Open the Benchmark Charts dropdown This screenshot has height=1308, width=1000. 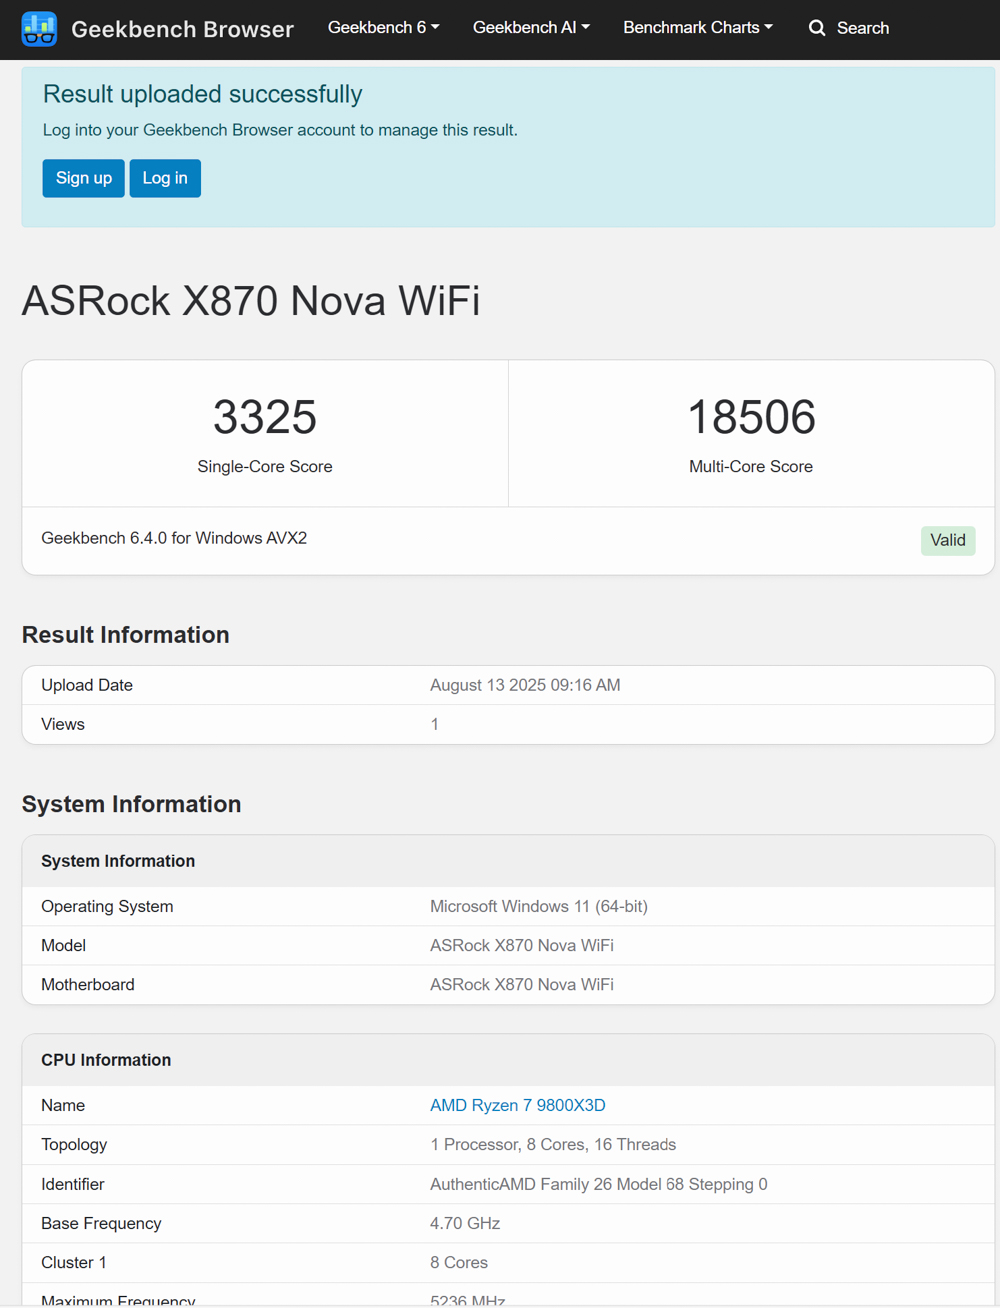(x=697, y=28)
